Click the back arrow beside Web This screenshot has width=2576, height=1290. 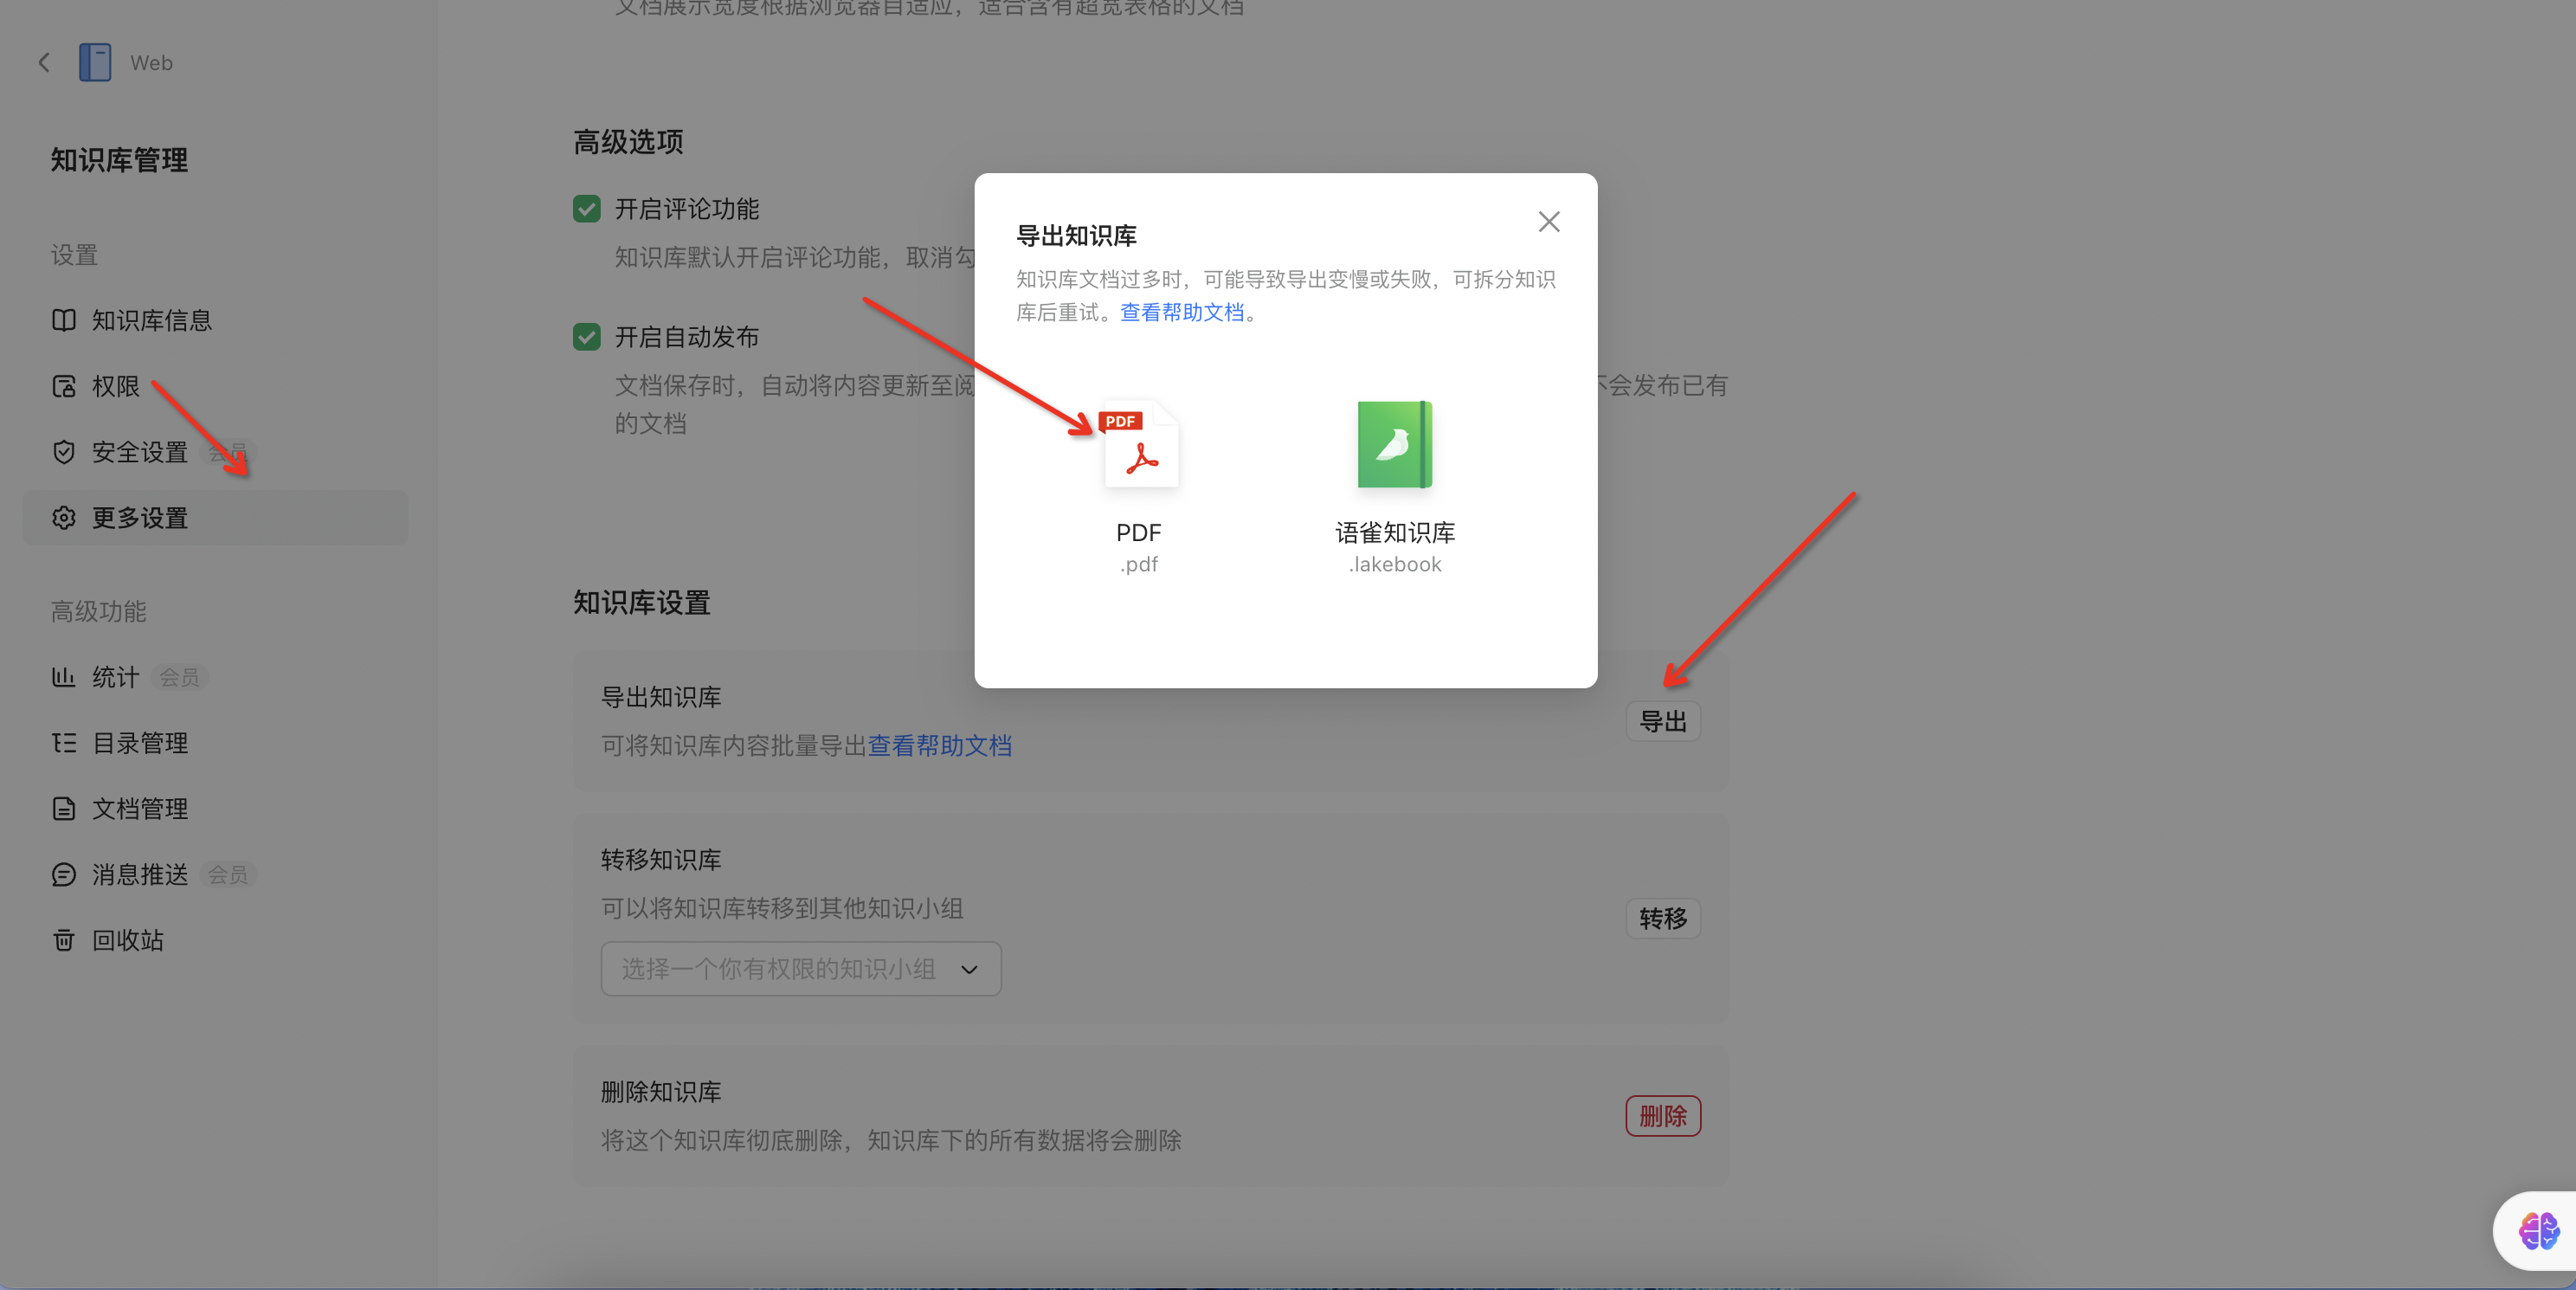coord(44,63)
